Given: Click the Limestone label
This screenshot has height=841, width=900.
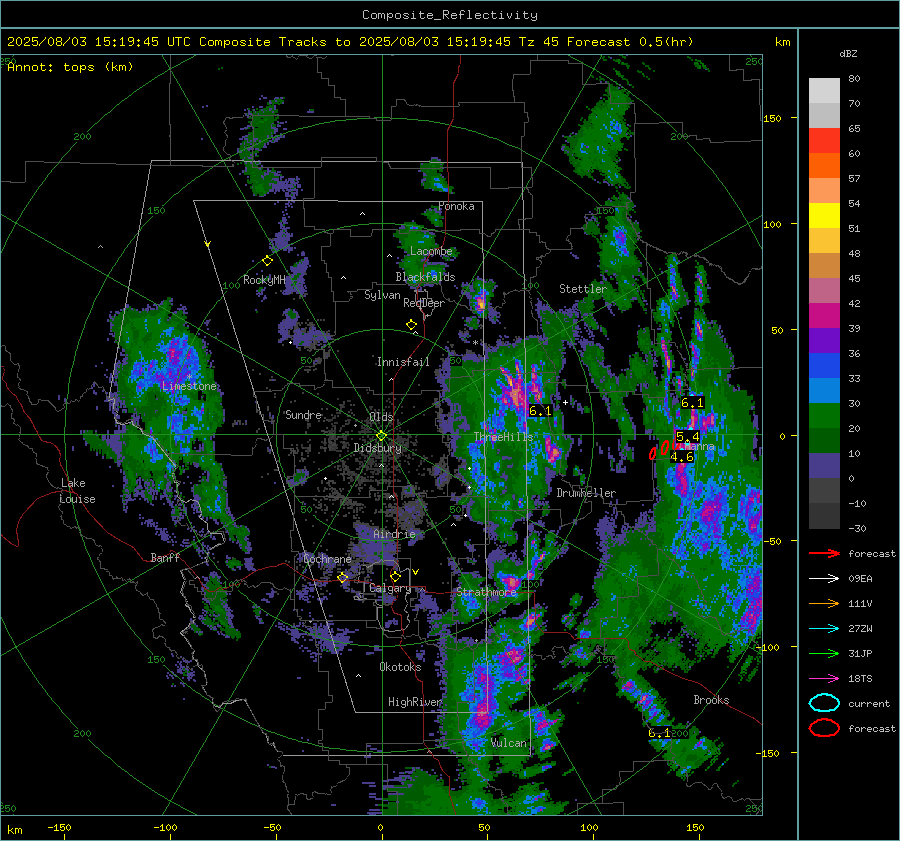Looking at the screenshot, I should (x=189, y=386).
